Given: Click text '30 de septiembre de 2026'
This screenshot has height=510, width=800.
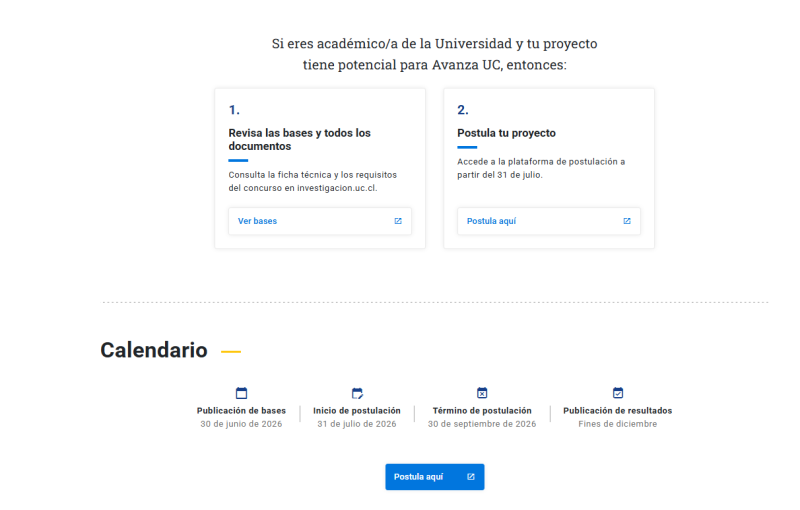Looking at the screenshot, I should (482, 424).
